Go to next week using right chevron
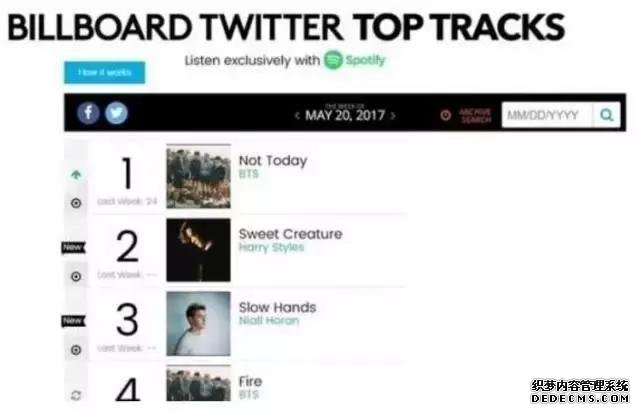 point(393,116)
